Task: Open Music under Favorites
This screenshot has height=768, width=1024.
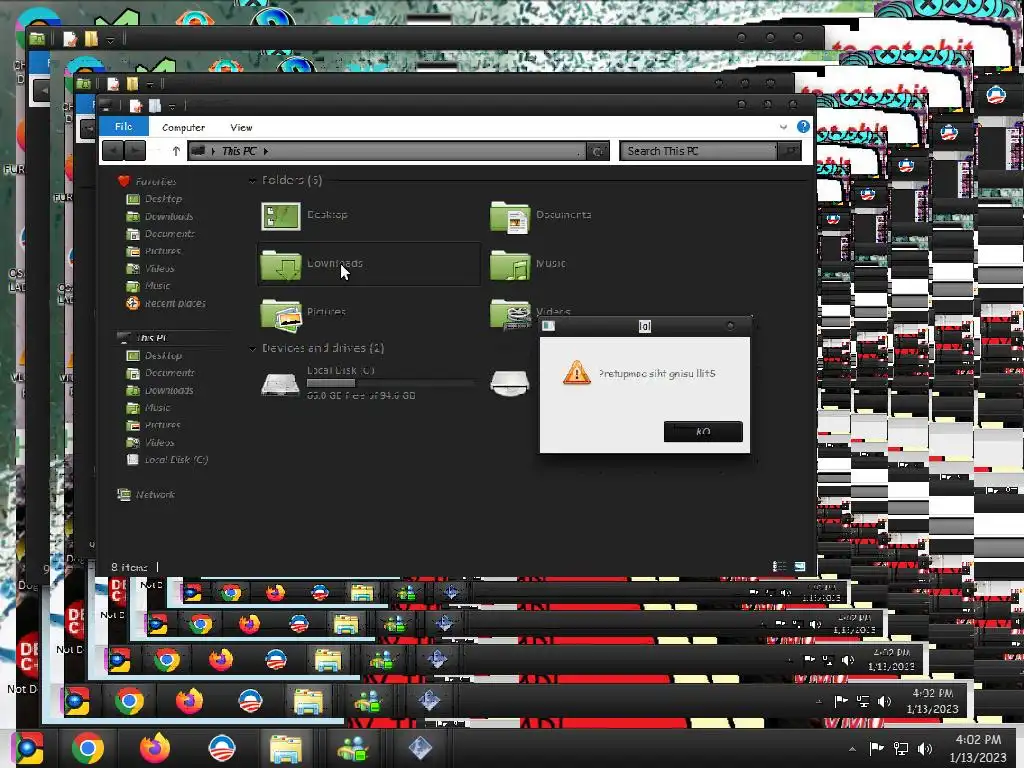Action: click(x=157, y=285)
